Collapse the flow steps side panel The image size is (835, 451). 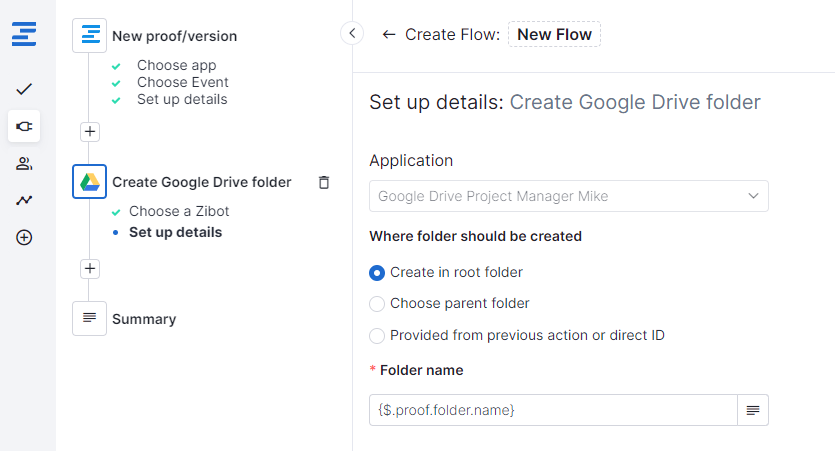click(352, 34)
